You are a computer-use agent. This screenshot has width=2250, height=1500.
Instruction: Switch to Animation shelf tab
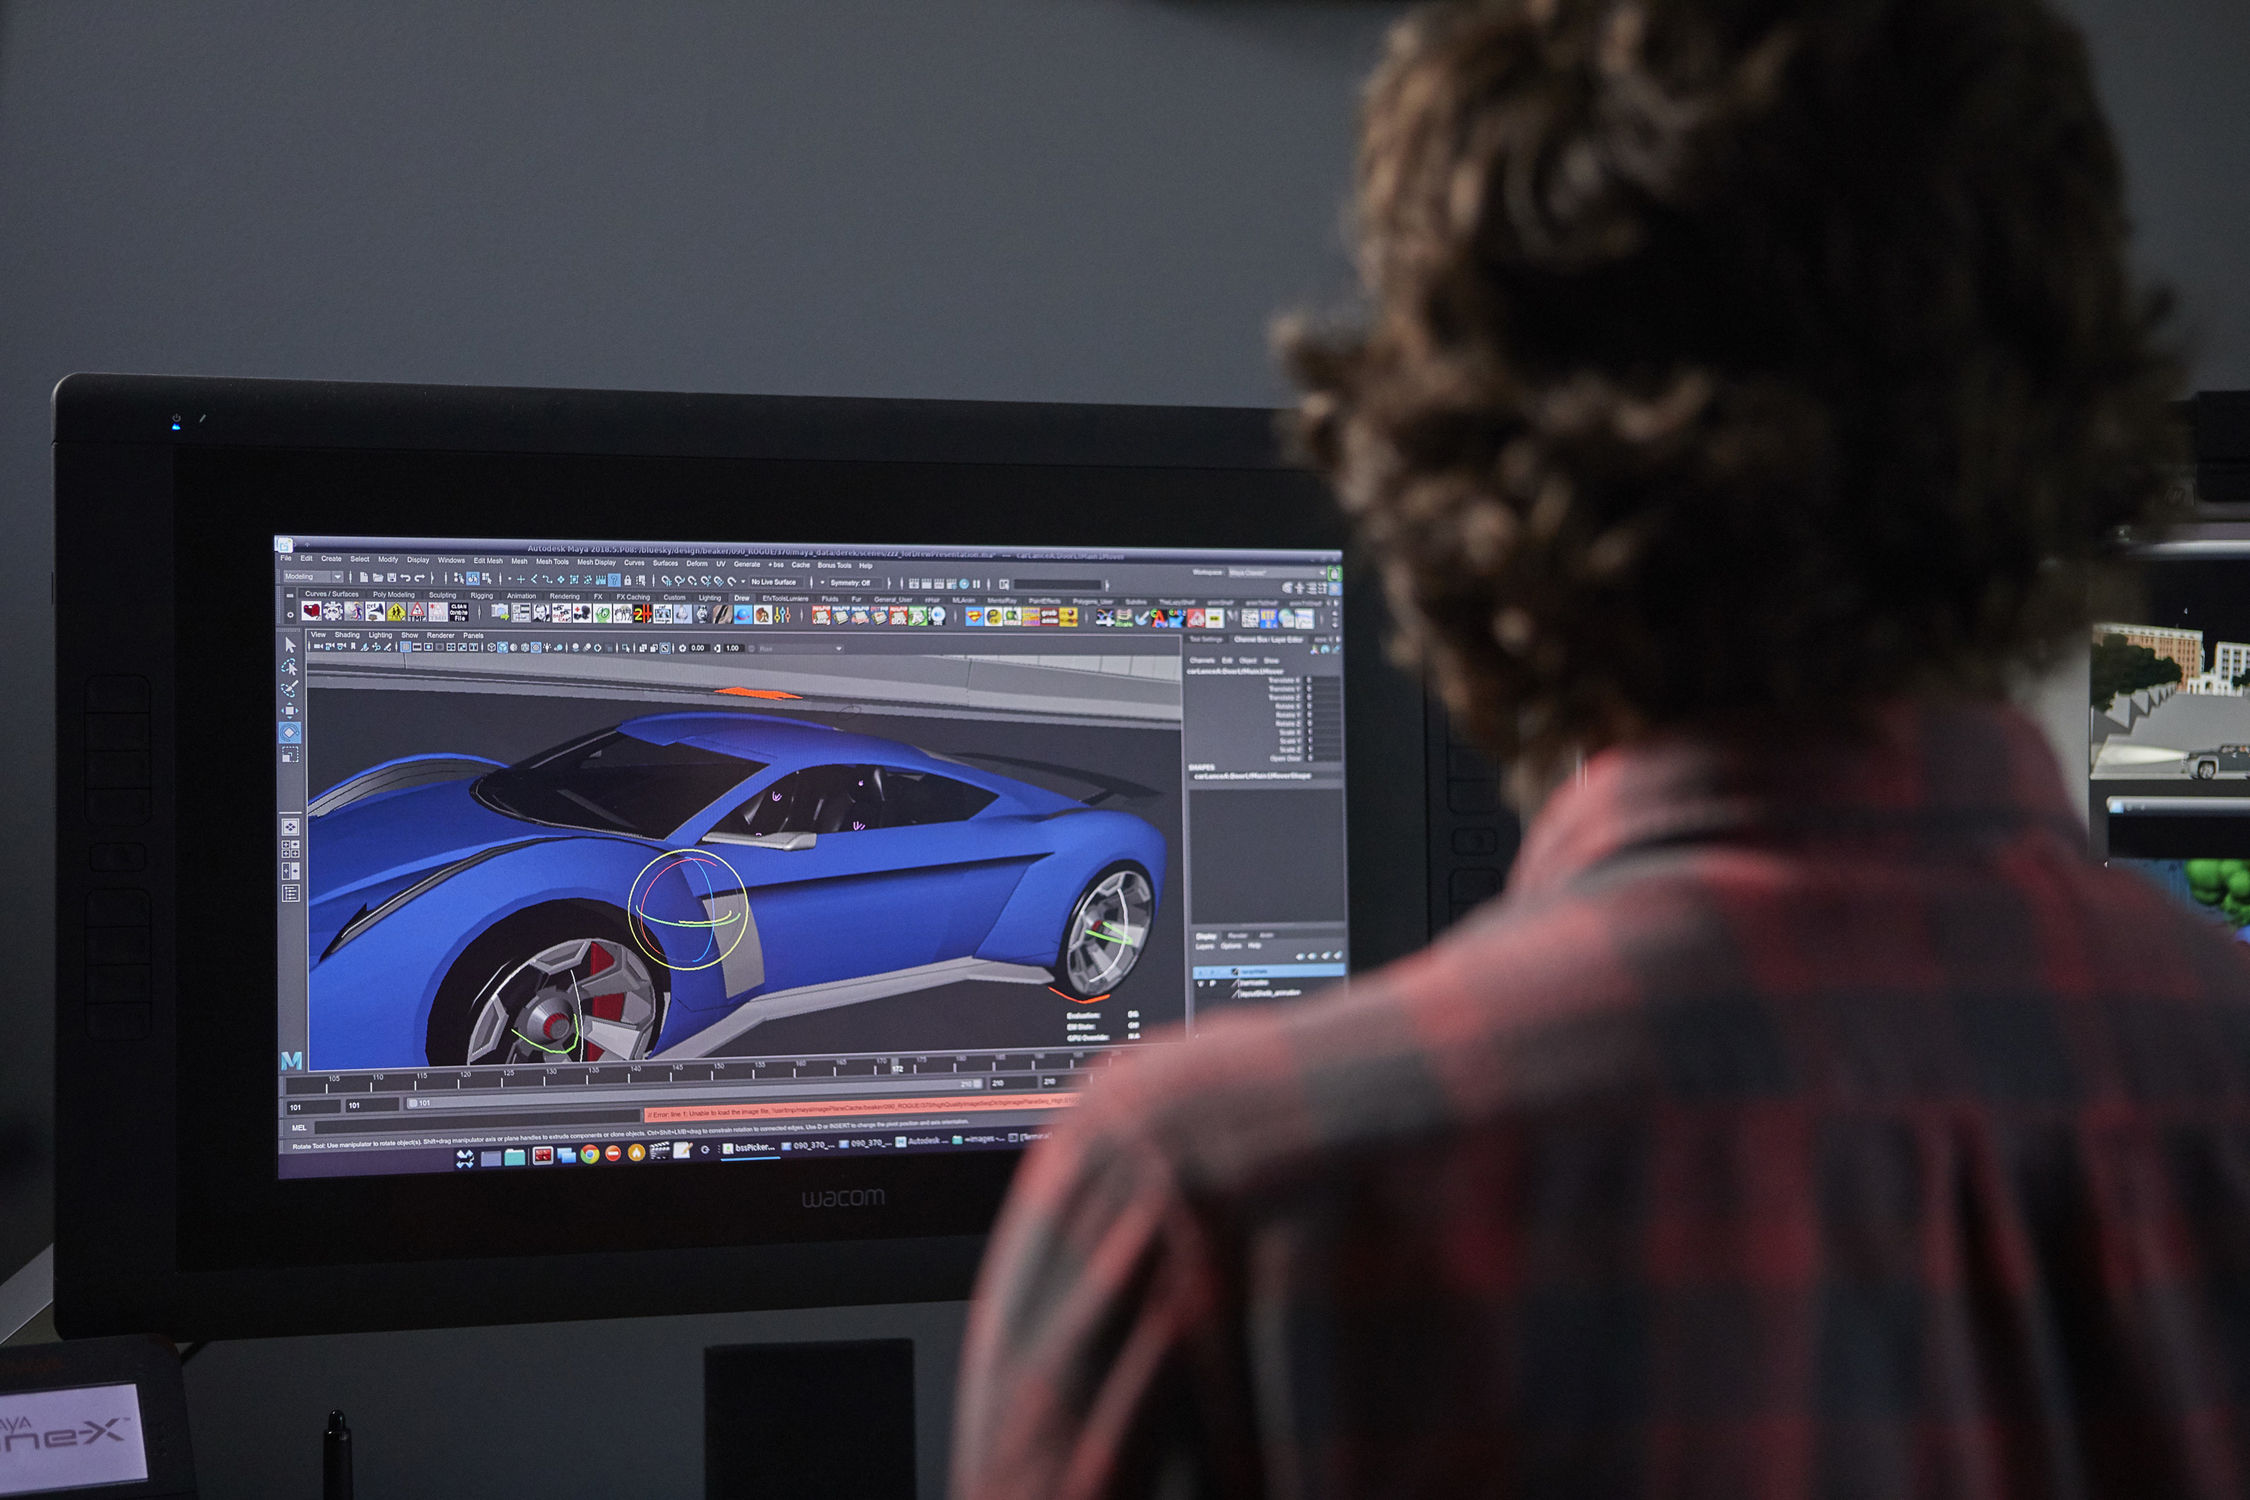521,596
